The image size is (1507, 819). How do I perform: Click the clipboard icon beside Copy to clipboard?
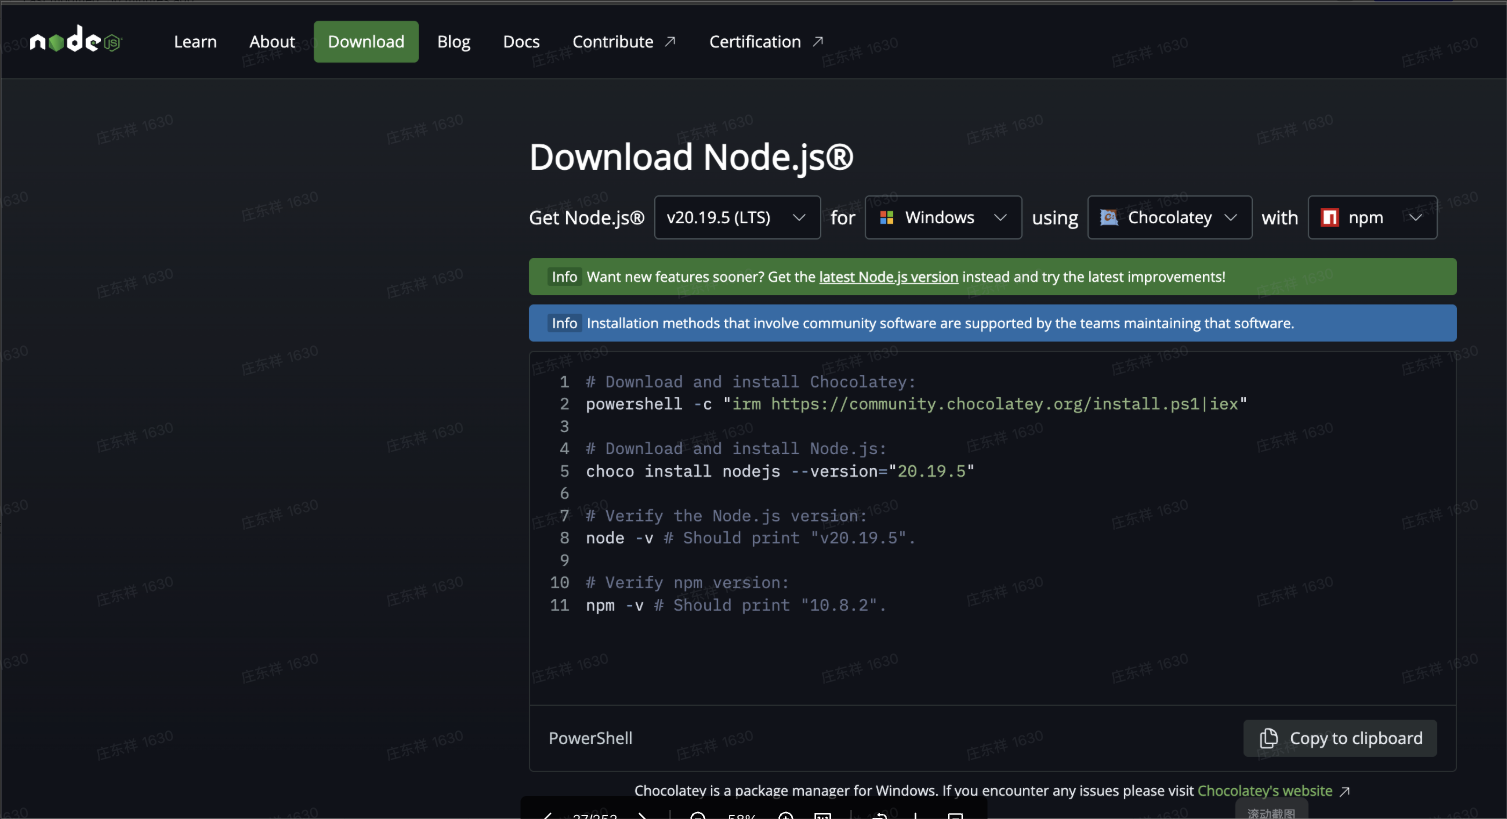[x=1268, y=738]
